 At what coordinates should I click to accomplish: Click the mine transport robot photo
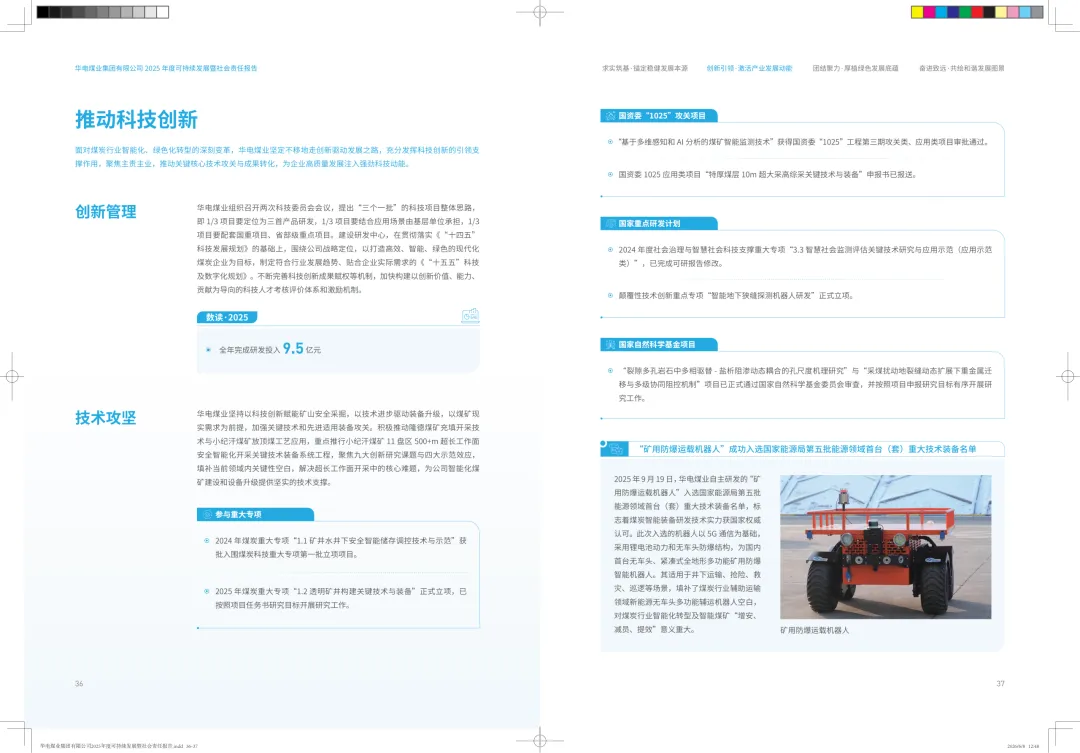(x=886, y=546)
